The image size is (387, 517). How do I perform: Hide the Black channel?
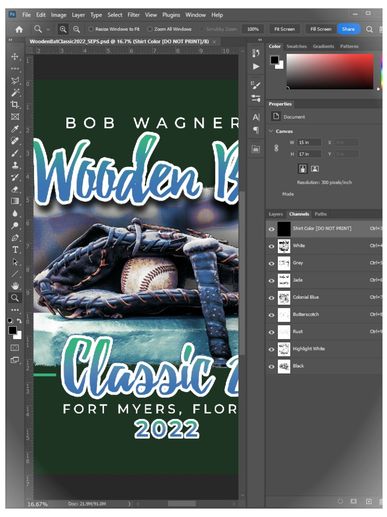(271, 367)
